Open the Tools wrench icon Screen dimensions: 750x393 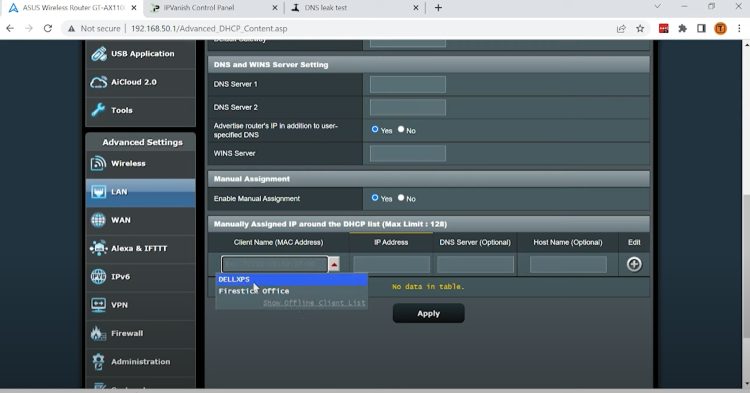(98, 110)
